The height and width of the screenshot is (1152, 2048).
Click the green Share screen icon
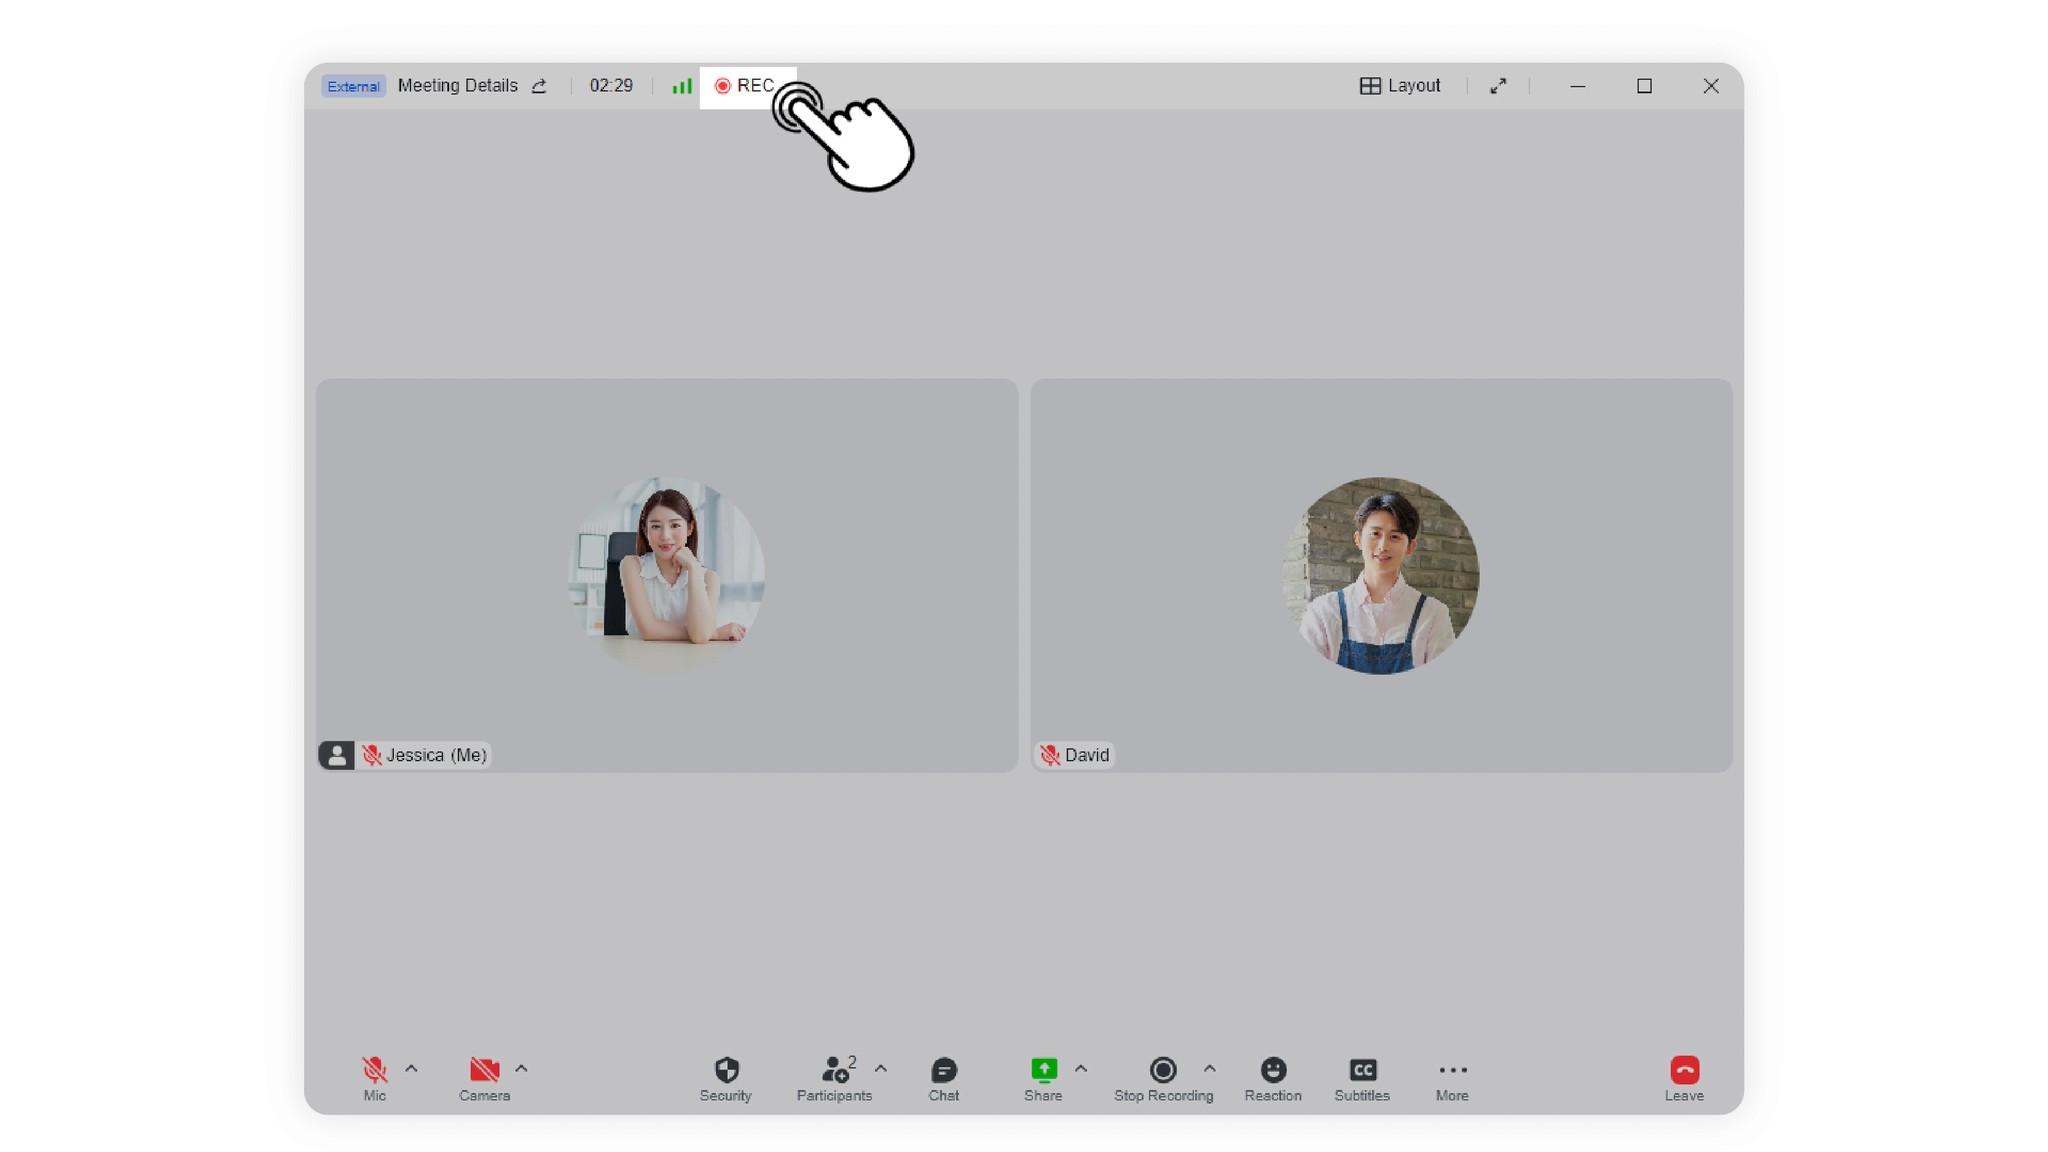point(1043,1069)
